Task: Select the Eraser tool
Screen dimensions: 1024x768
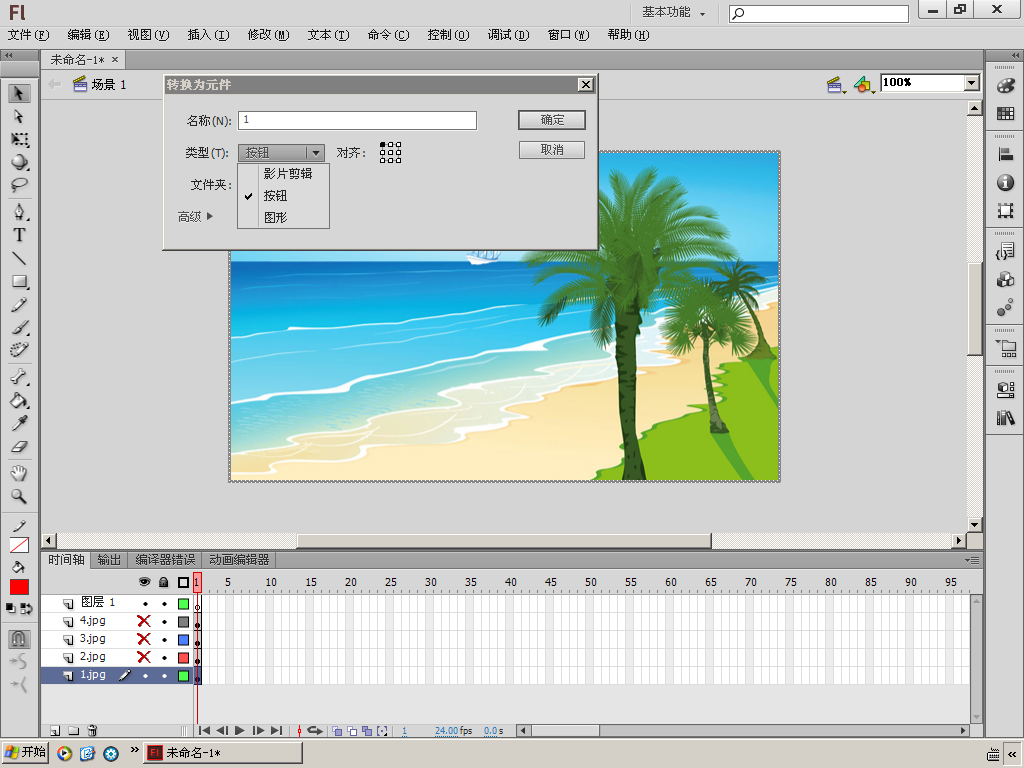Action: 19,448
